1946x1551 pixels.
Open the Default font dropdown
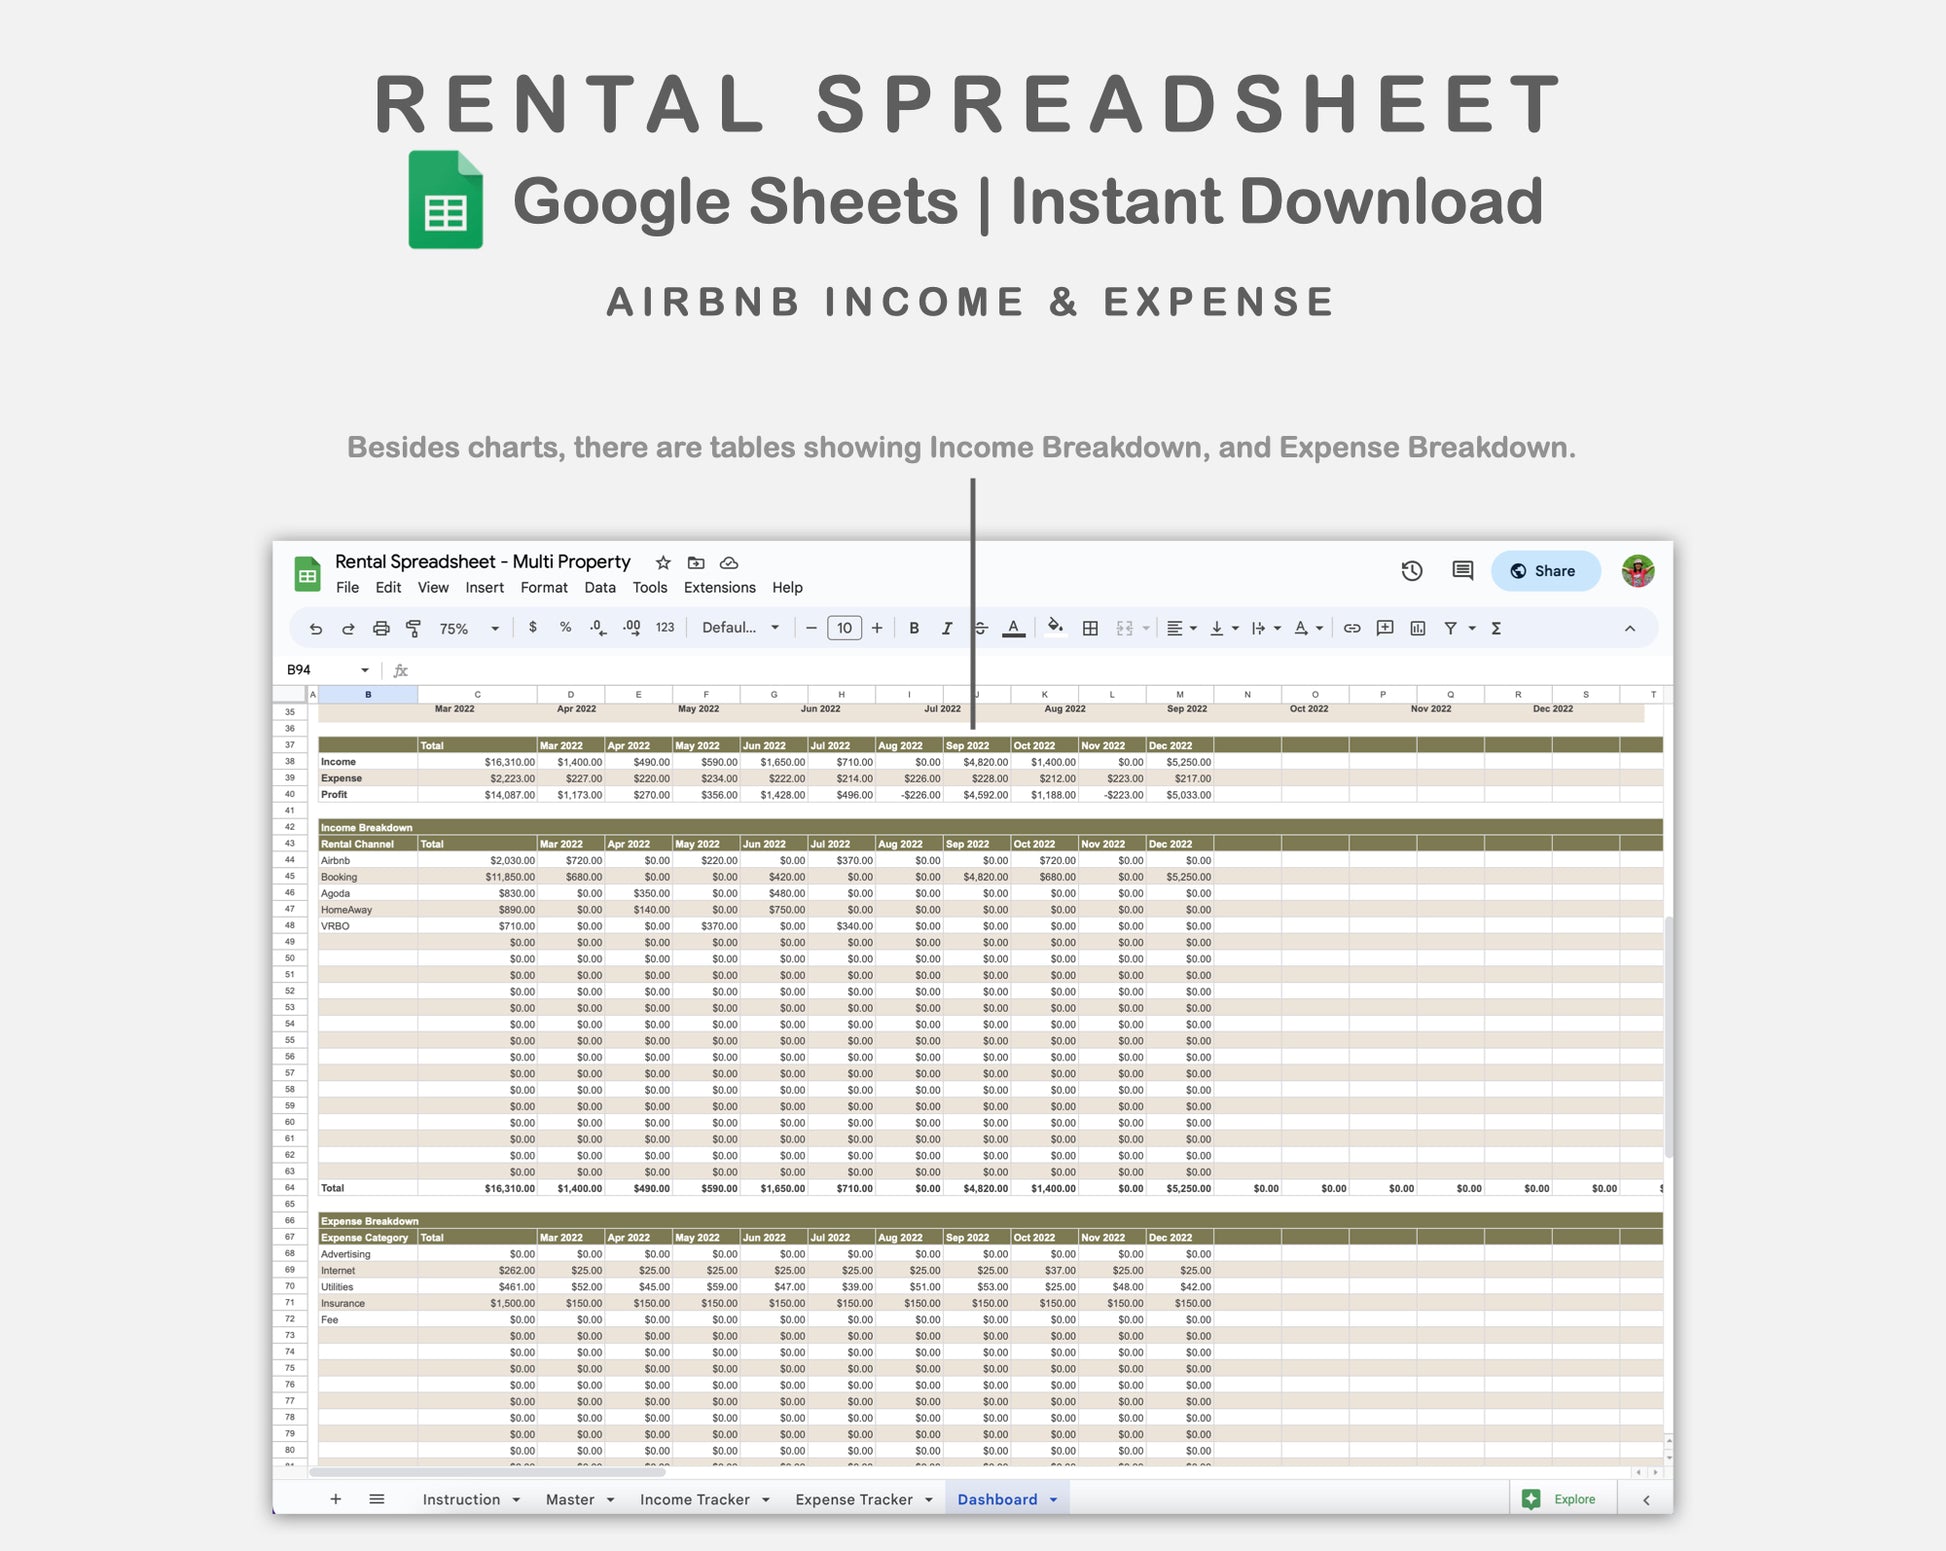pyautogui.click(x=740, y=628)
